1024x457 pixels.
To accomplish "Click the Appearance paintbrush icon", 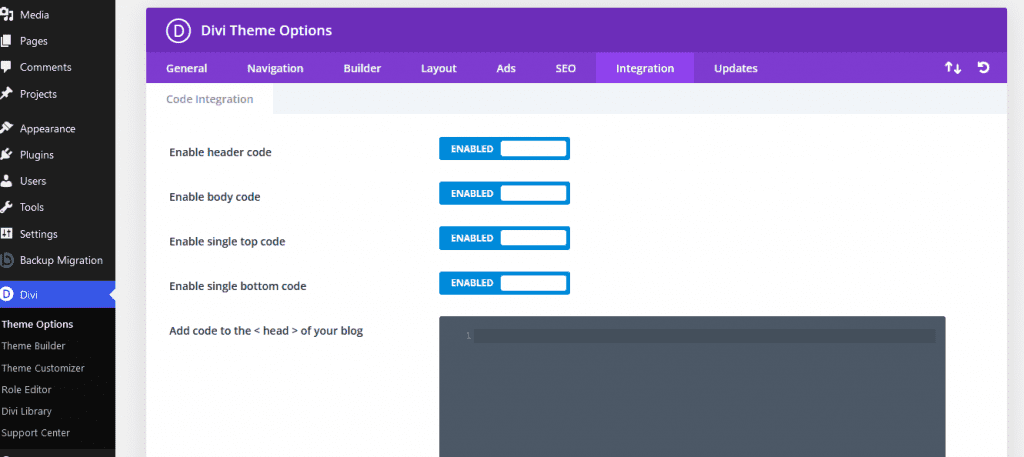I will click(x=6, y=129).
